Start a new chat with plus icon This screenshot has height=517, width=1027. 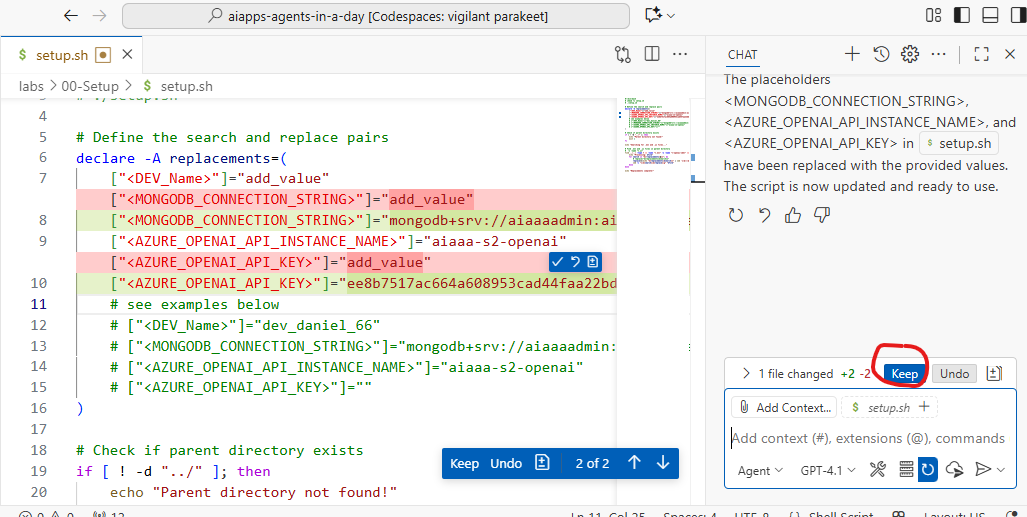coord(852,54)
